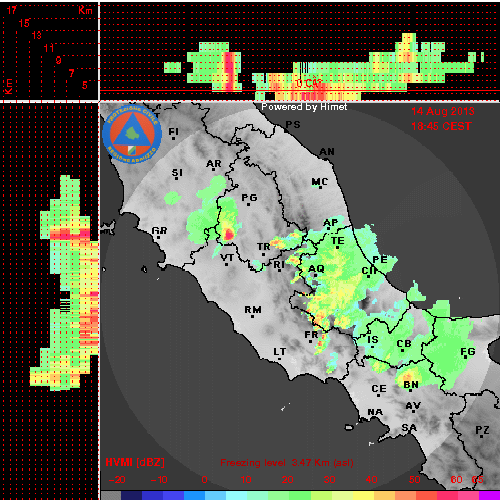Click the '-10' dBZ scale value
The width and height of the screenshot is (500, 500).
[159, 480]
